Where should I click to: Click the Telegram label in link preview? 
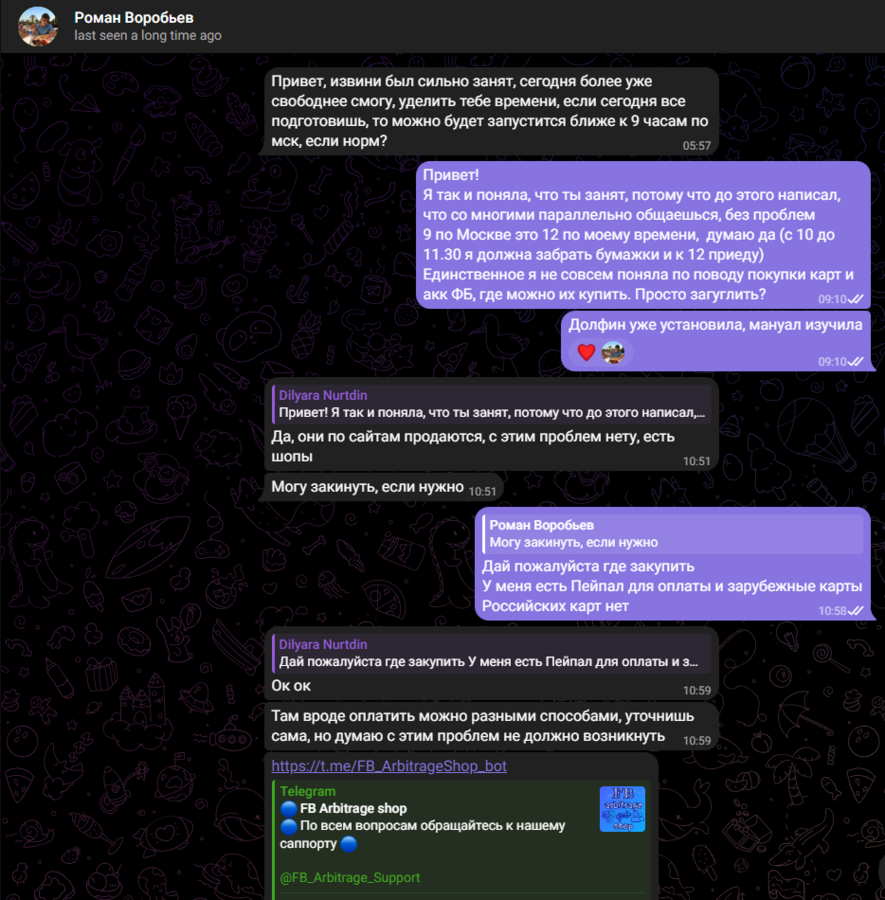(x=308, y=791)
